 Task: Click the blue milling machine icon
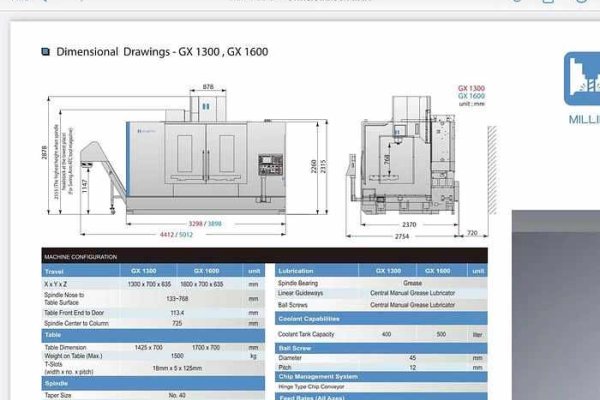tap(582, 79)
